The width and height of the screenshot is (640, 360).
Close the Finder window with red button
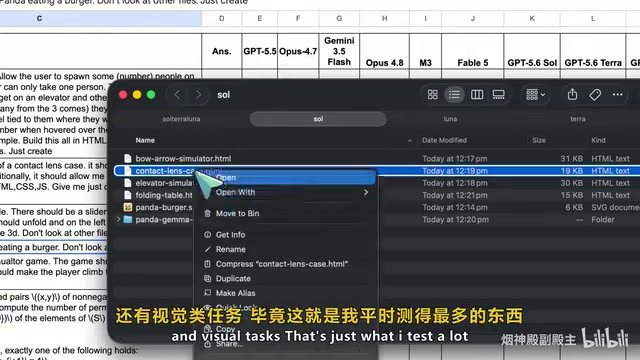click(x=123, y=95)
